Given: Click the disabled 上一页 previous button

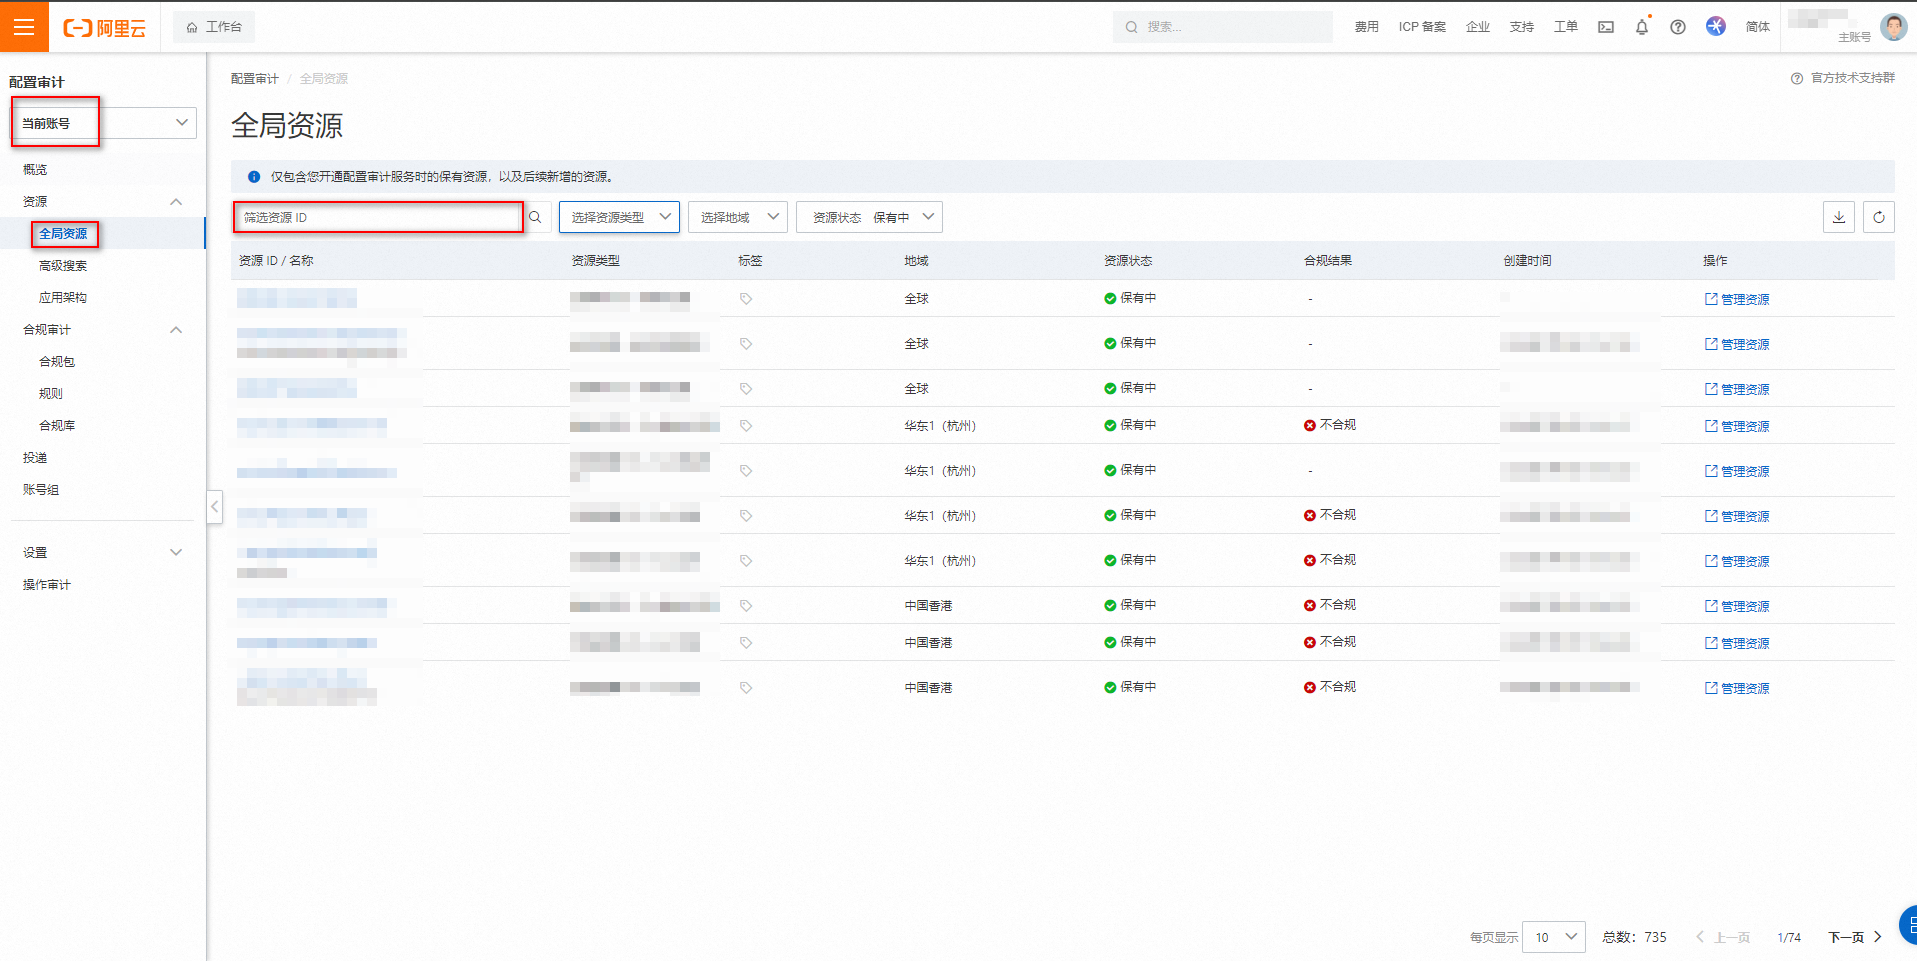Looking at the screenshot, I should (x=1723, y=937).
